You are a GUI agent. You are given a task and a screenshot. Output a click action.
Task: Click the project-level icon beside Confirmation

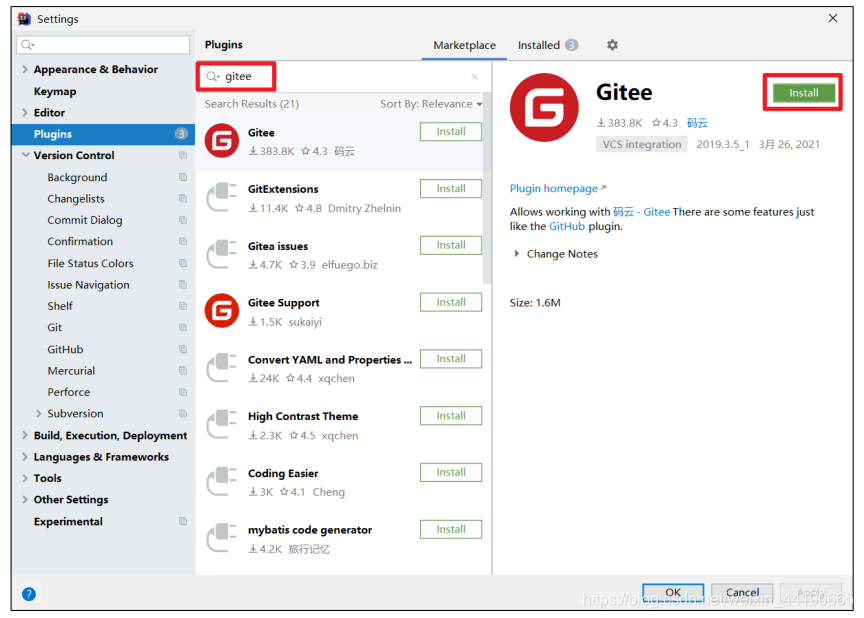[x=183, y=241]
